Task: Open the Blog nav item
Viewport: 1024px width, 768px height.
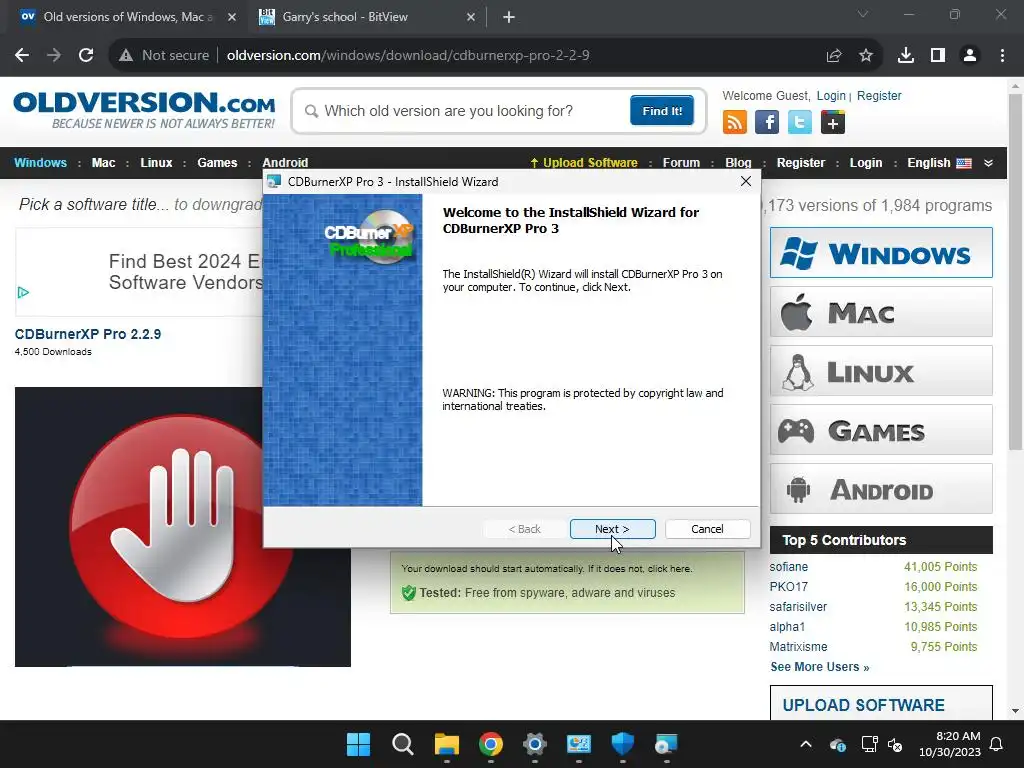Action: point(738,163)
